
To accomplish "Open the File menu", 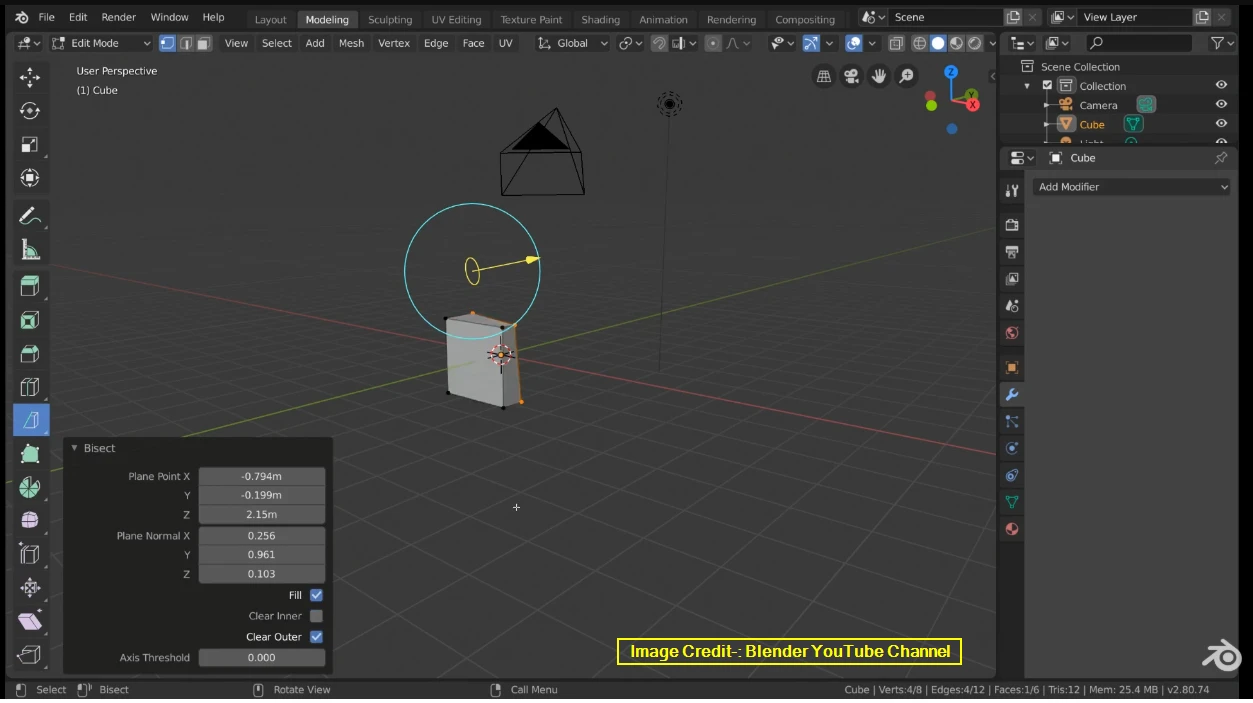I will pyautogui.click(x=46, y=17).
